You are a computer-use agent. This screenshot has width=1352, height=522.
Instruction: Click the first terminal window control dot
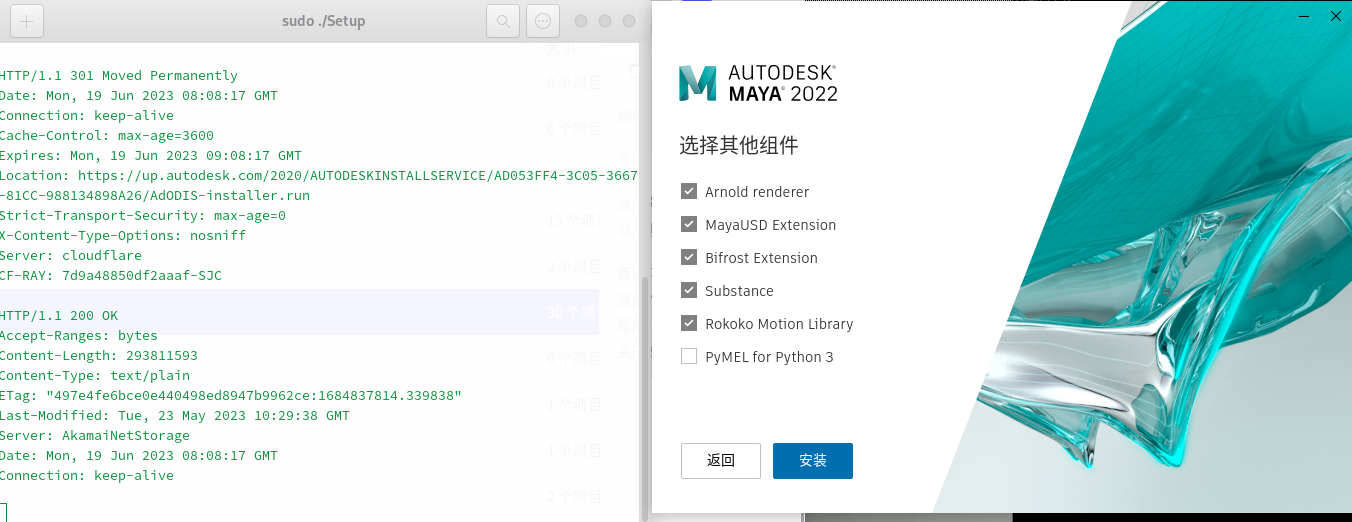click(x=581, y=21)
